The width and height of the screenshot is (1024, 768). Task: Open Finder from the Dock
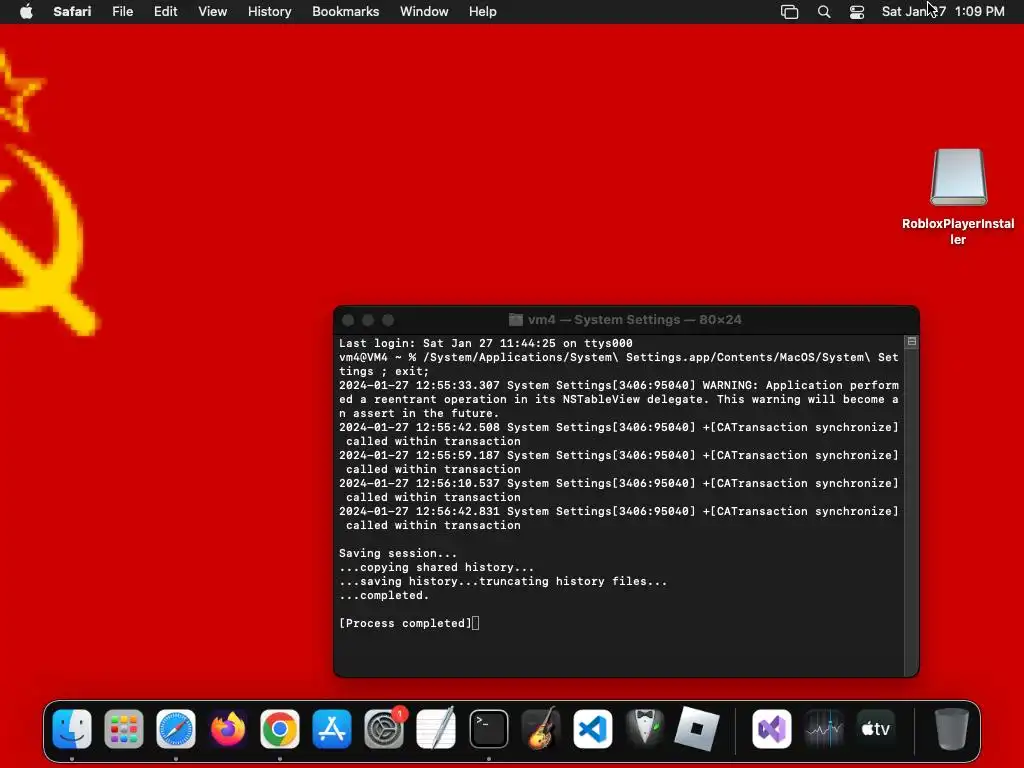coord(72,729)
